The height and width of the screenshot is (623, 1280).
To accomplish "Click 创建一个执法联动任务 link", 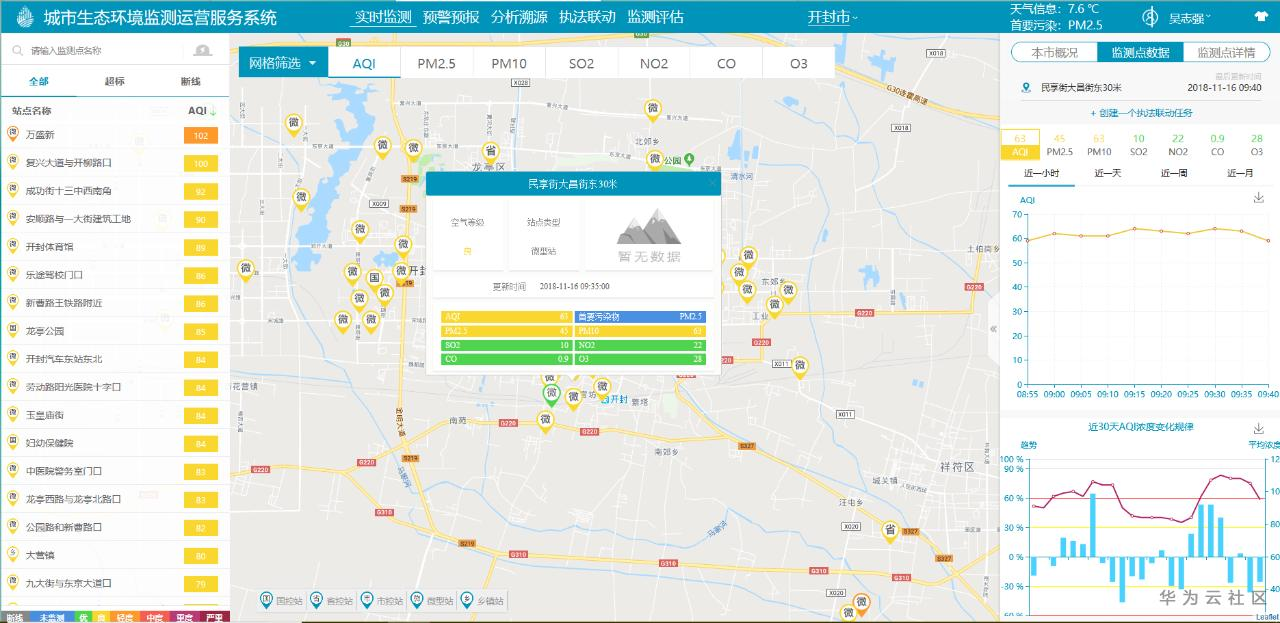I will [1141, 113].
